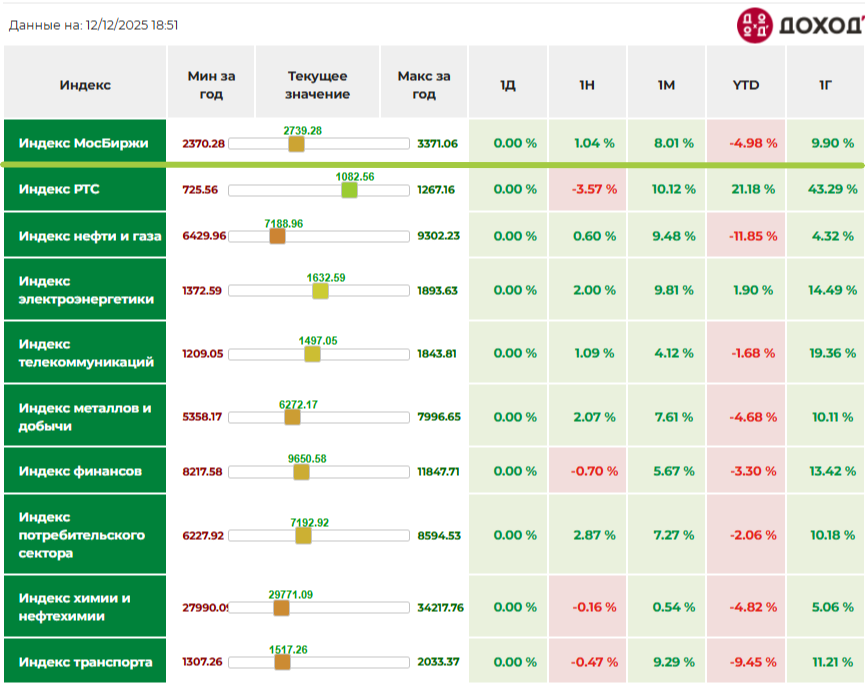Screen dimensions: 865x683
Task: Click oil and gas 1М 9.48 %
Action: tap(666, 236)
